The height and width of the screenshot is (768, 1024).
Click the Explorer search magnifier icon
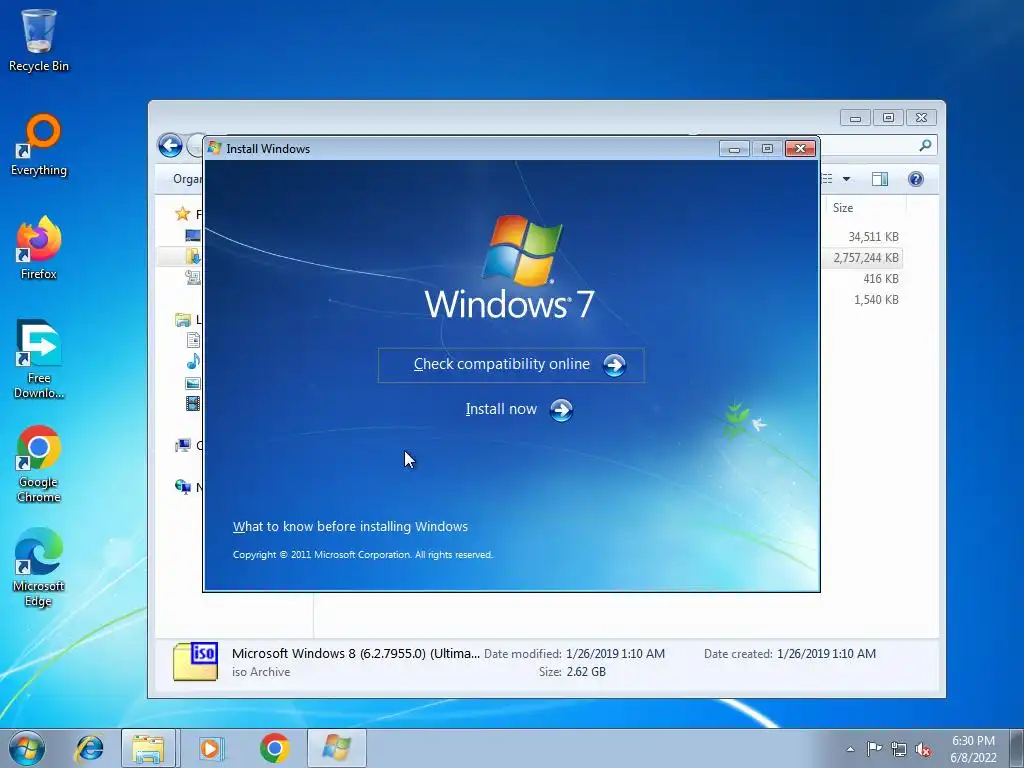pyautogui.click(x=925, y=145)
